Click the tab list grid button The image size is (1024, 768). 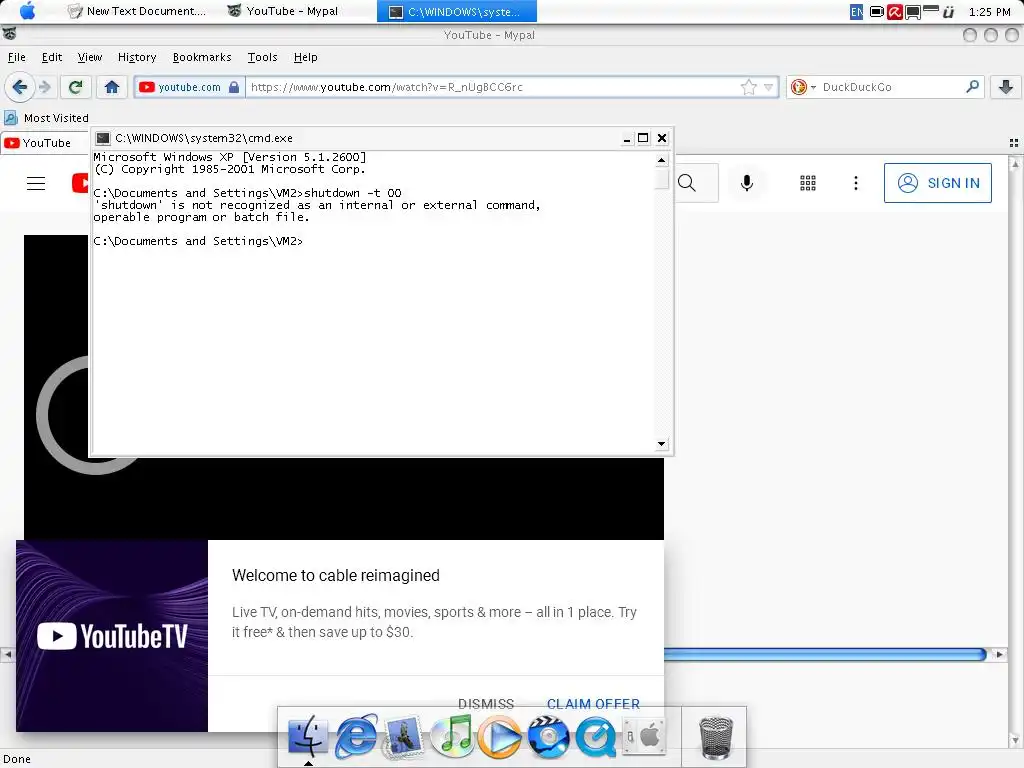tap(1014, 142)
